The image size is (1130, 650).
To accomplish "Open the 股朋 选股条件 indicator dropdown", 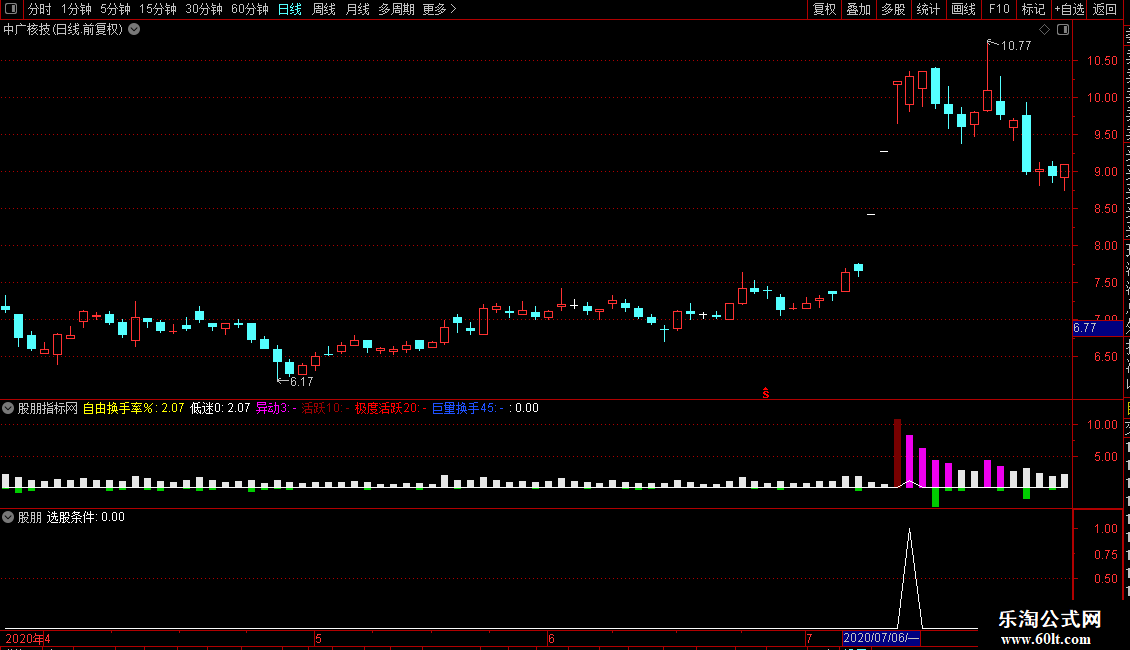I will (8, 517).
